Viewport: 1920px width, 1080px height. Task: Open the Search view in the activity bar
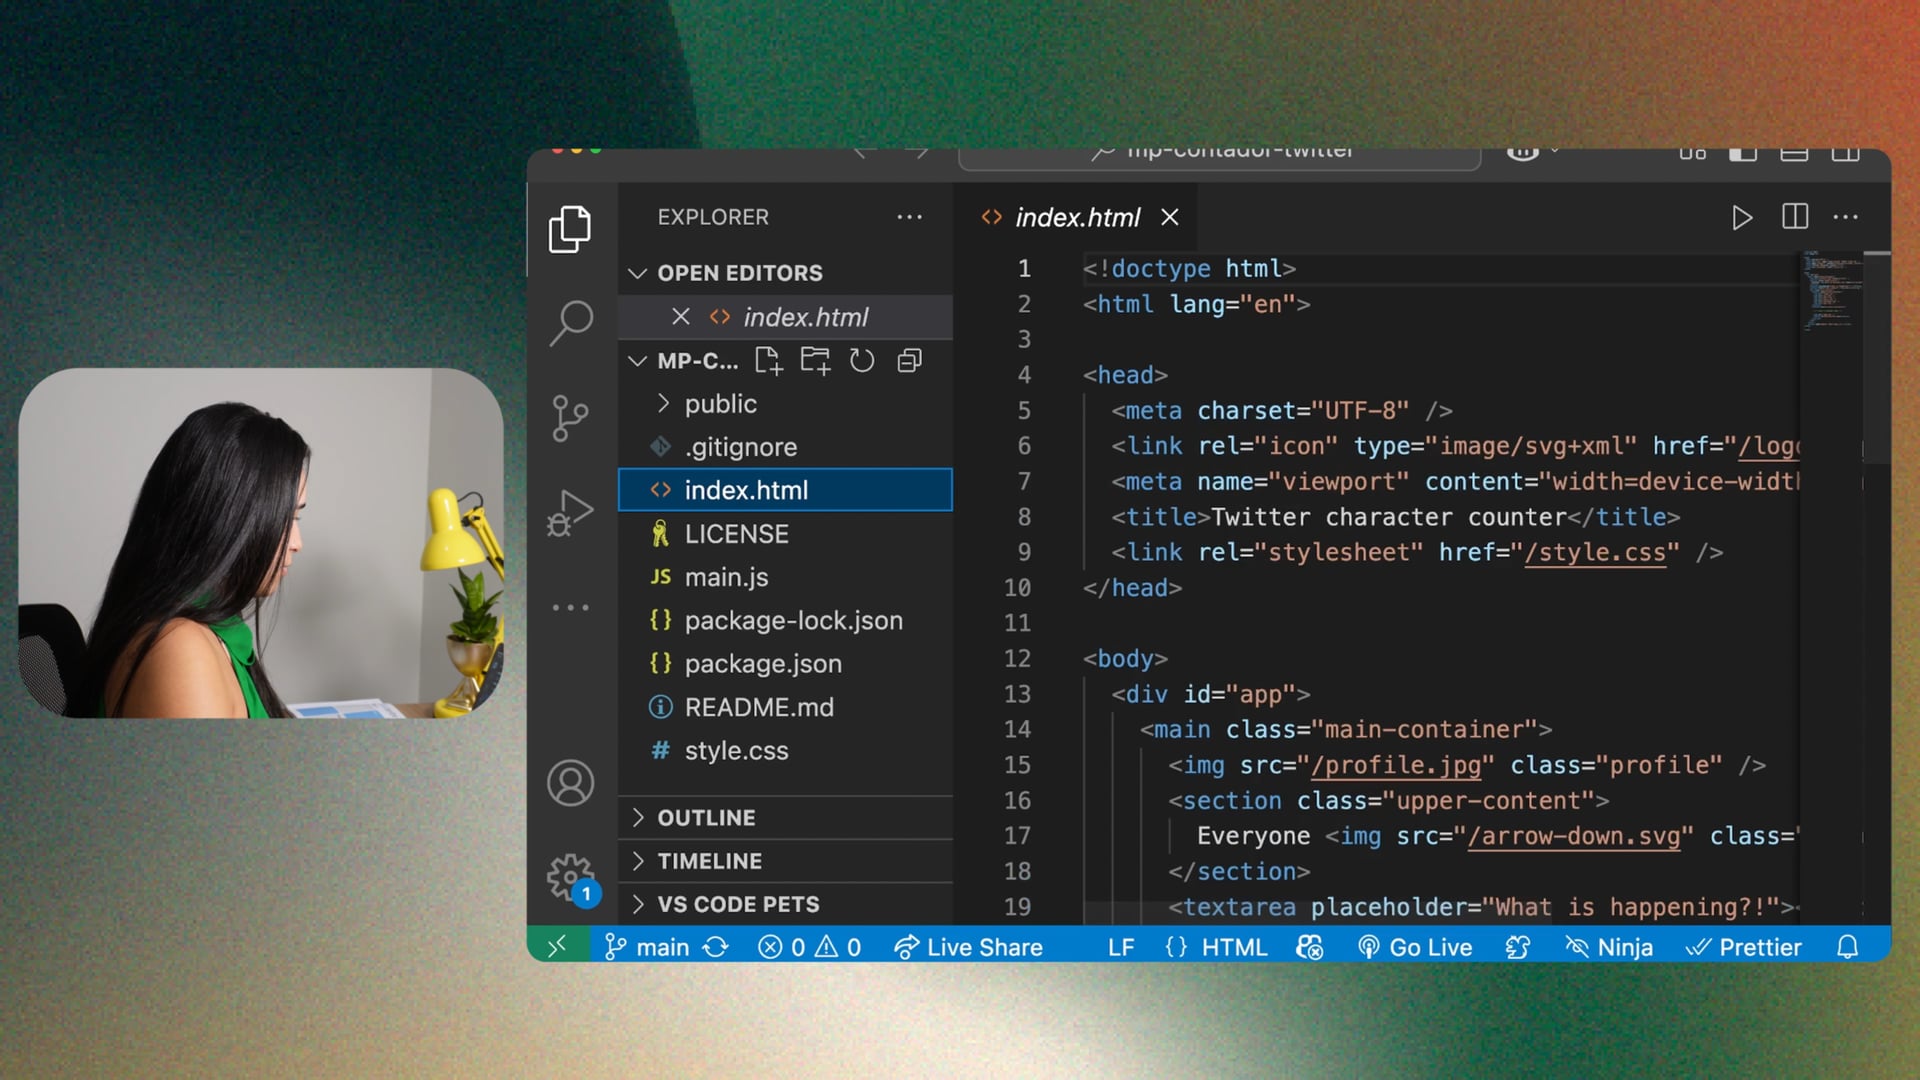click(x=571, y=323)
